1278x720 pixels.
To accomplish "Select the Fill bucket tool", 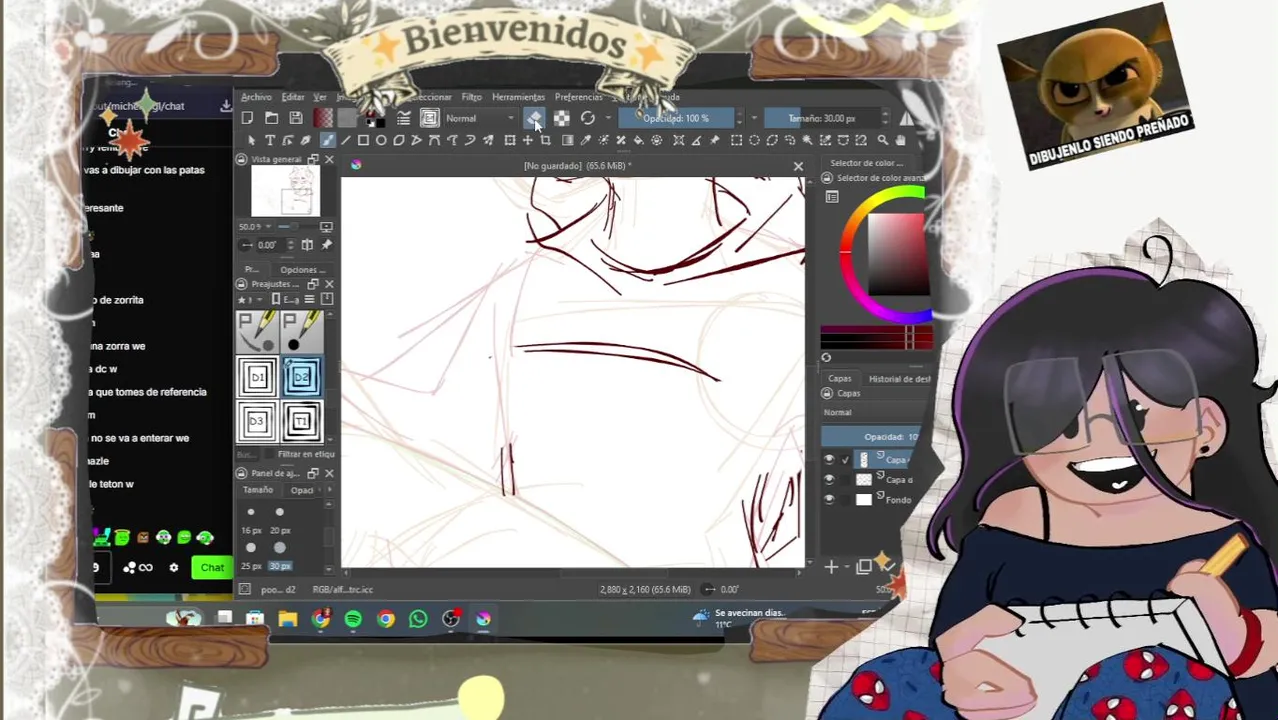I will pos(639,140).
